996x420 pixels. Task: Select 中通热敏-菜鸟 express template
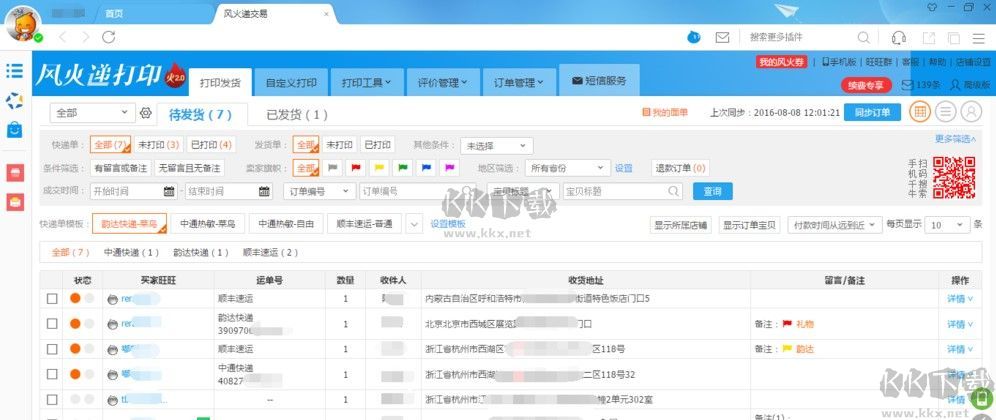tap(208, 224)
